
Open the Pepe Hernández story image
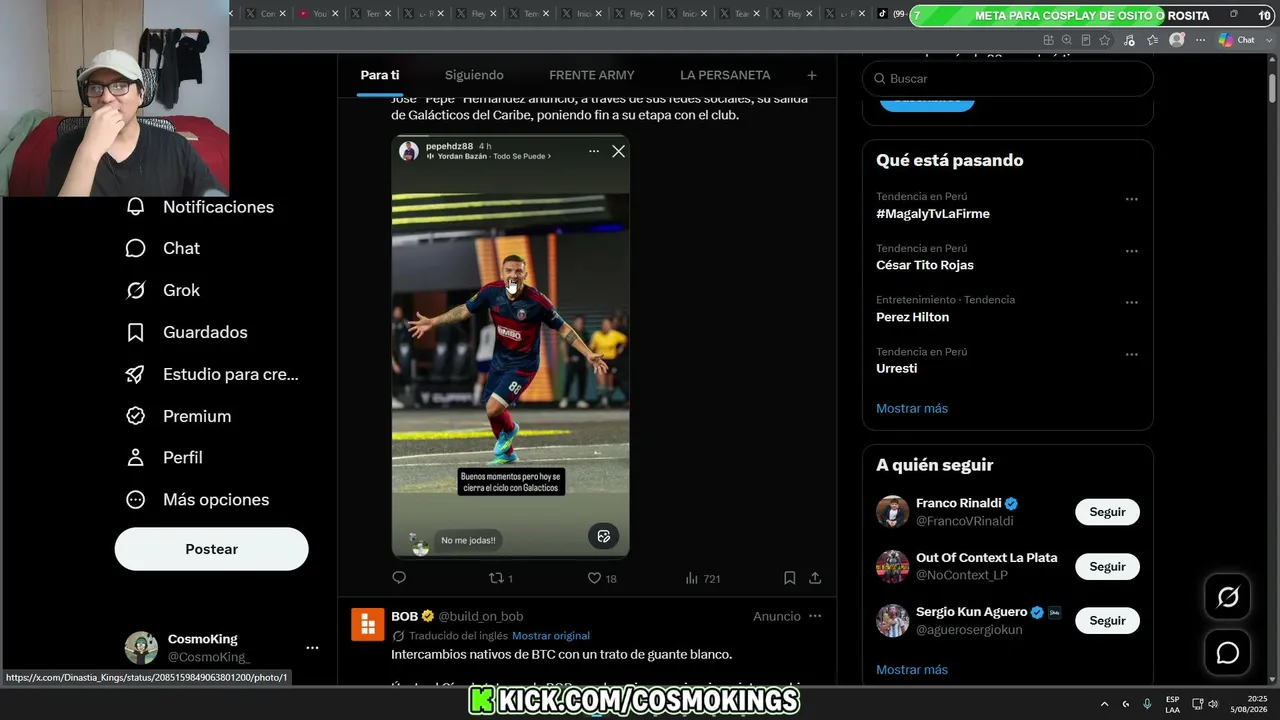tap(510, 346)
